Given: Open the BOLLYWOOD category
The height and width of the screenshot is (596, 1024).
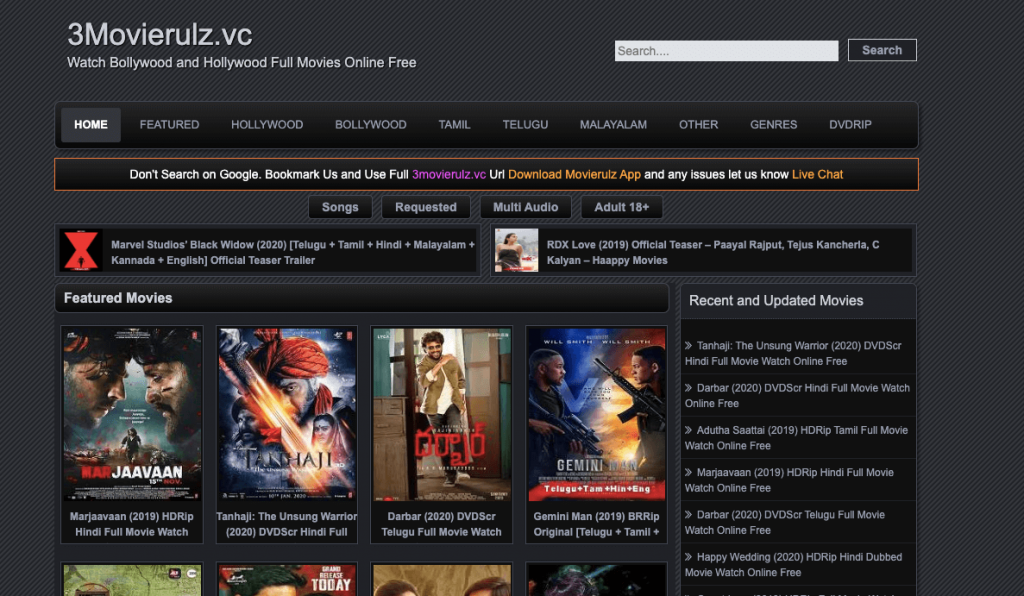Looking at the screenshot, I should pos(371,125).
